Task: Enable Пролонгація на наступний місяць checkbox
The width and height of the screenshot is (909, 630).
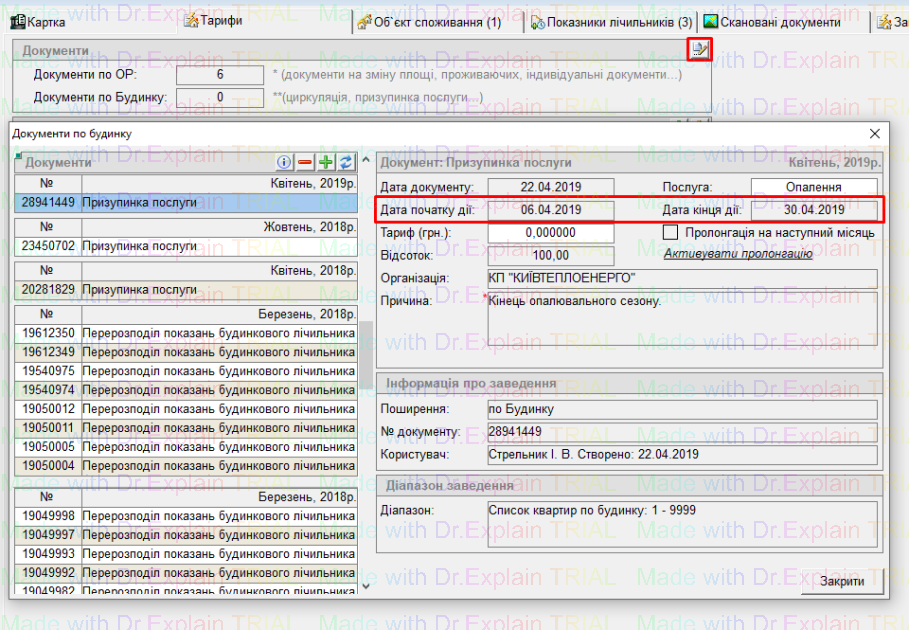Action: pos(671,232)
